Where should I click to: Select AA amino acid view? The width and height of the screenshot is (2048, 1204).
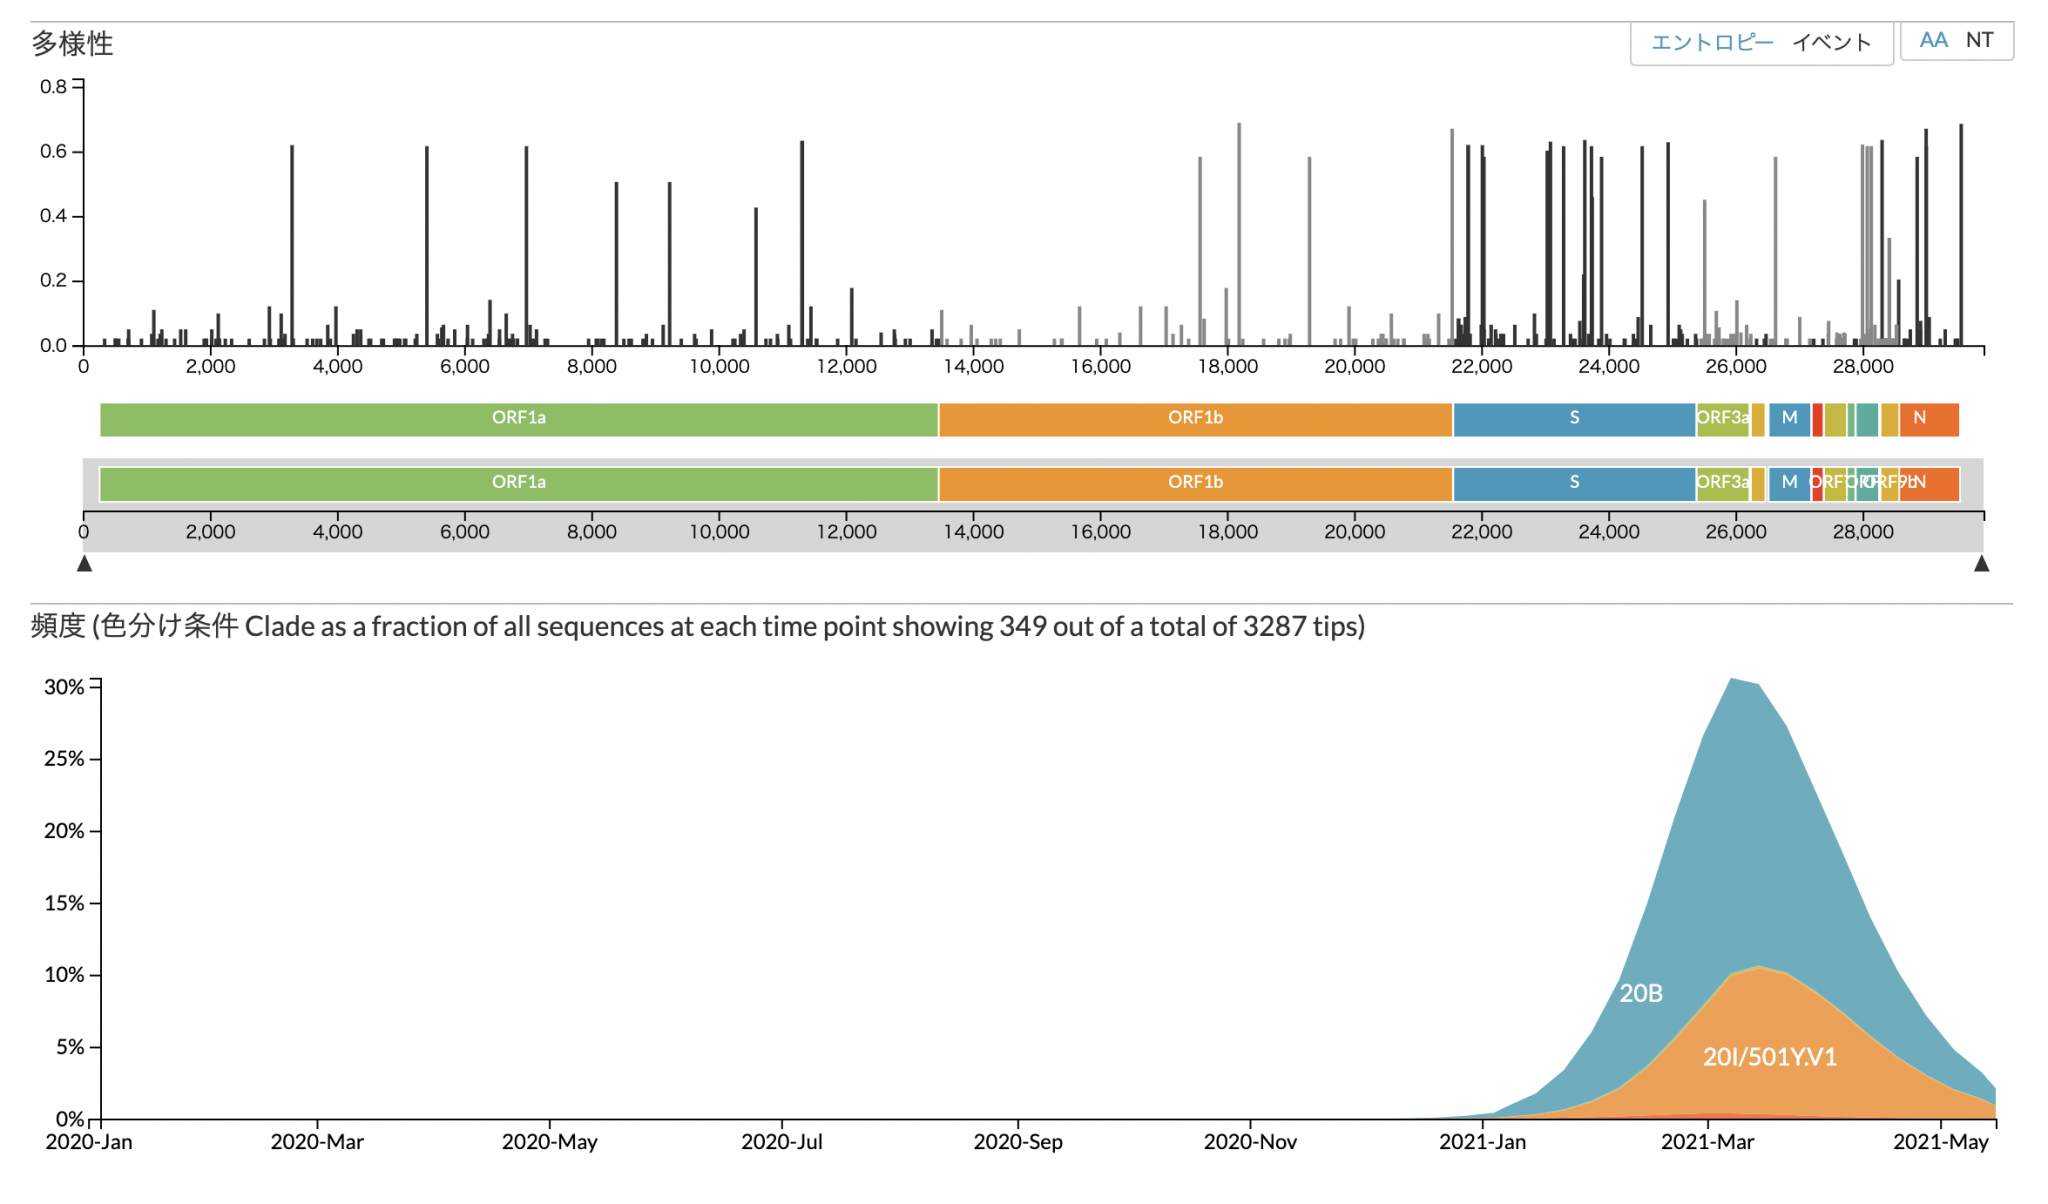(x=1933, y=40)
